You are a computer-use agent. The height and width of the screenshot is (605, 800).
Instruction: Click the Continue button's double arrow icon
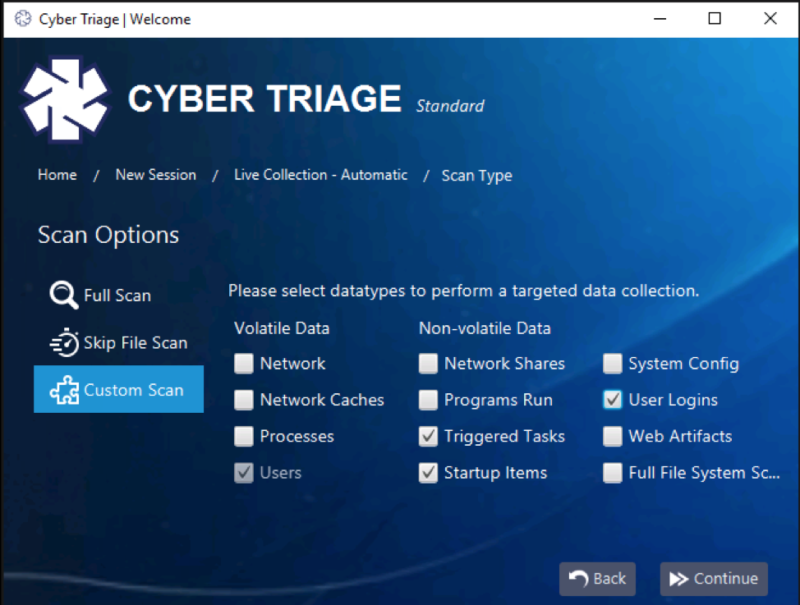point(679,579)
